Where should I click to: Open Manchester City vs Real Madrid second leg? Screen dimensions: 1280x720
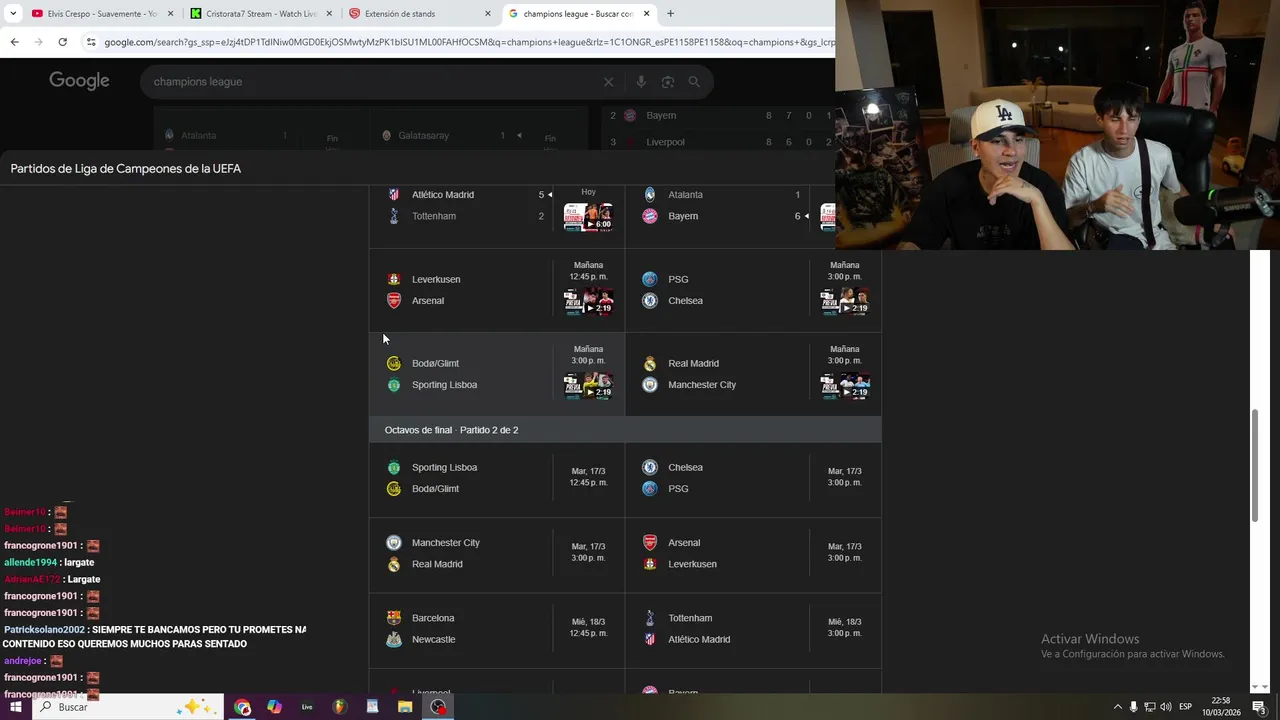tap(497, 553)
